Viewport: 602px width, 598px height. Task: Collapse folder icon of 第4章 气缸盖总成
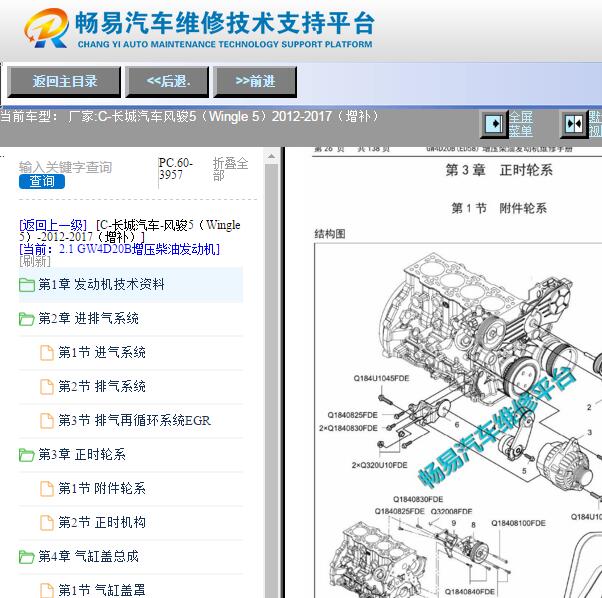[27, 557]
